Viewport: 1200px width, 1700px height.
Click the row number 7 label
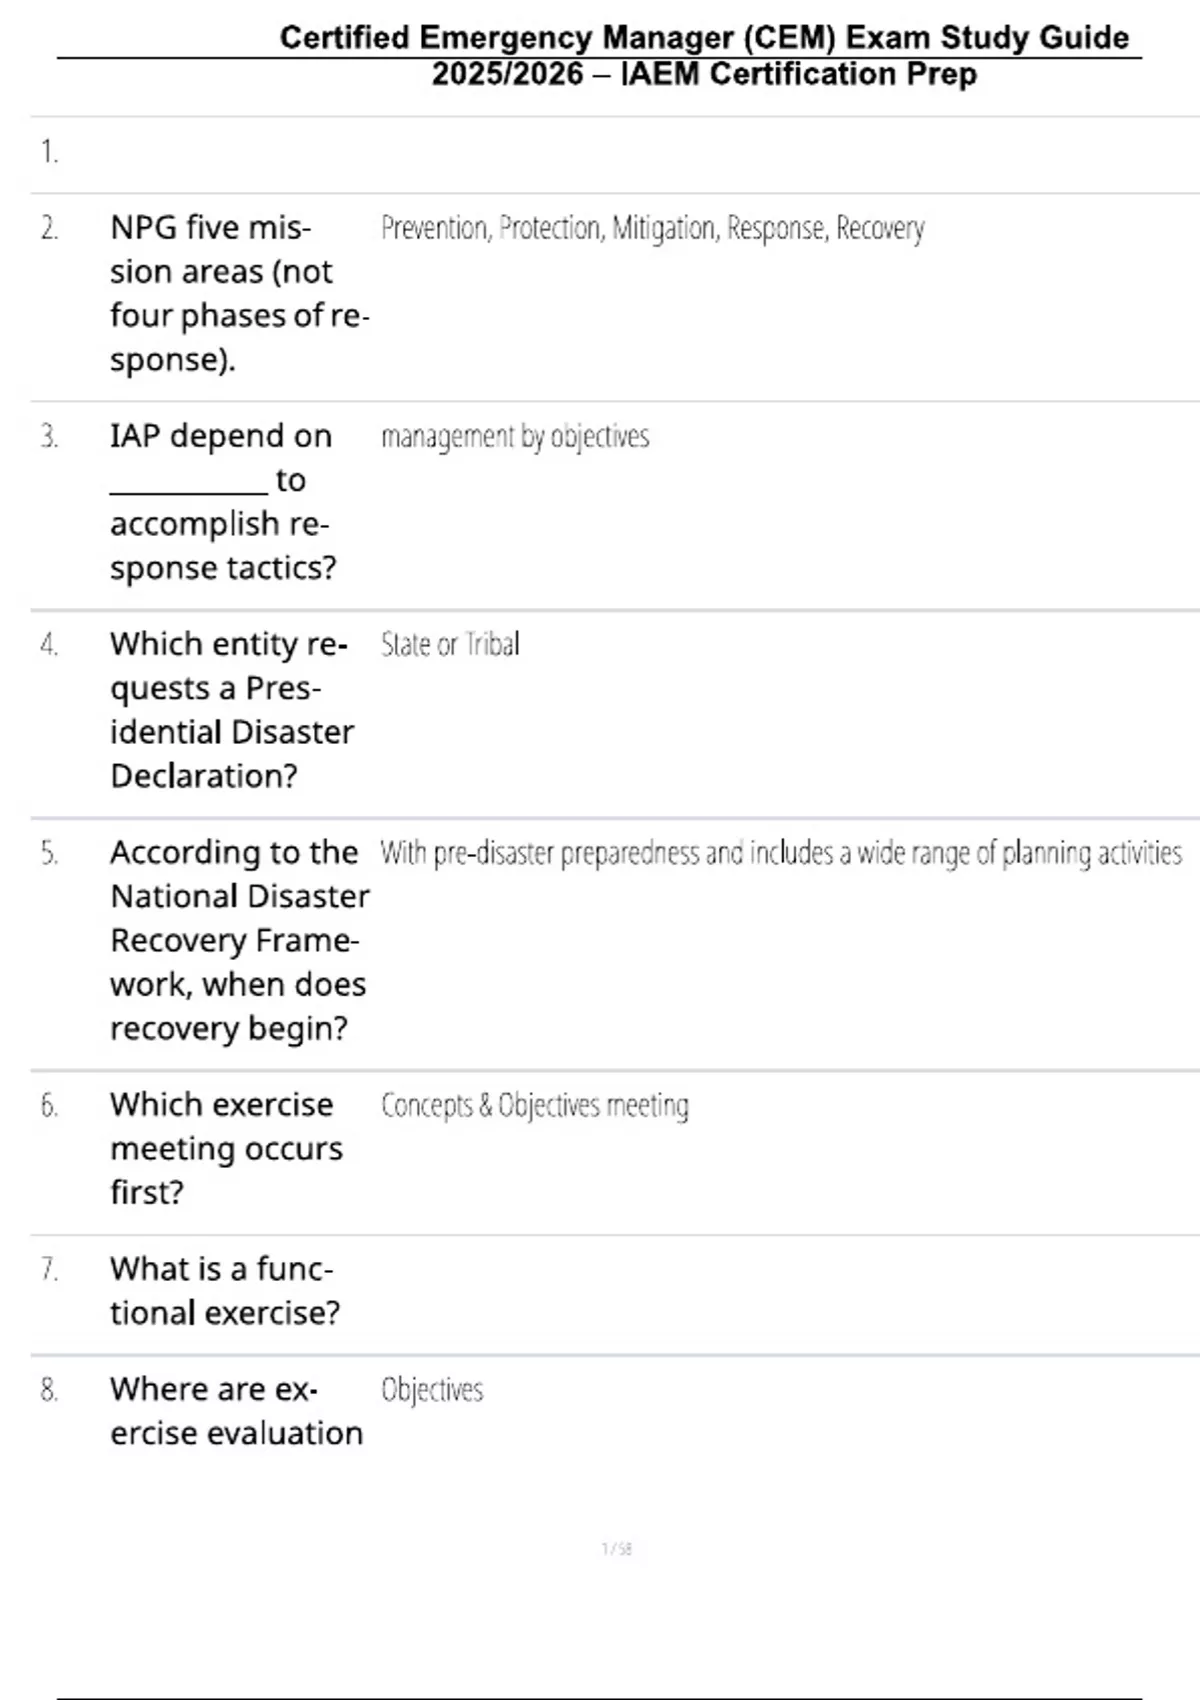tap(49, 1269)
